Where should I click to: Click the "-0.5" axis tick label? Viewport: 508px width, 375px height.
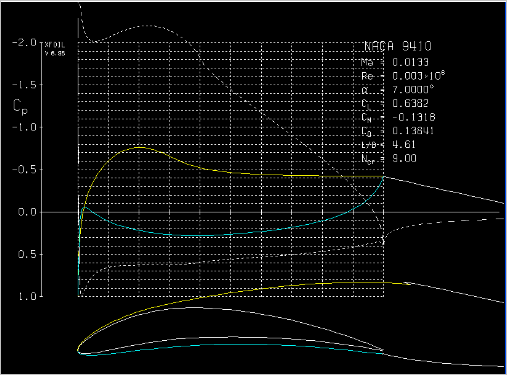(x=24, y=170)
